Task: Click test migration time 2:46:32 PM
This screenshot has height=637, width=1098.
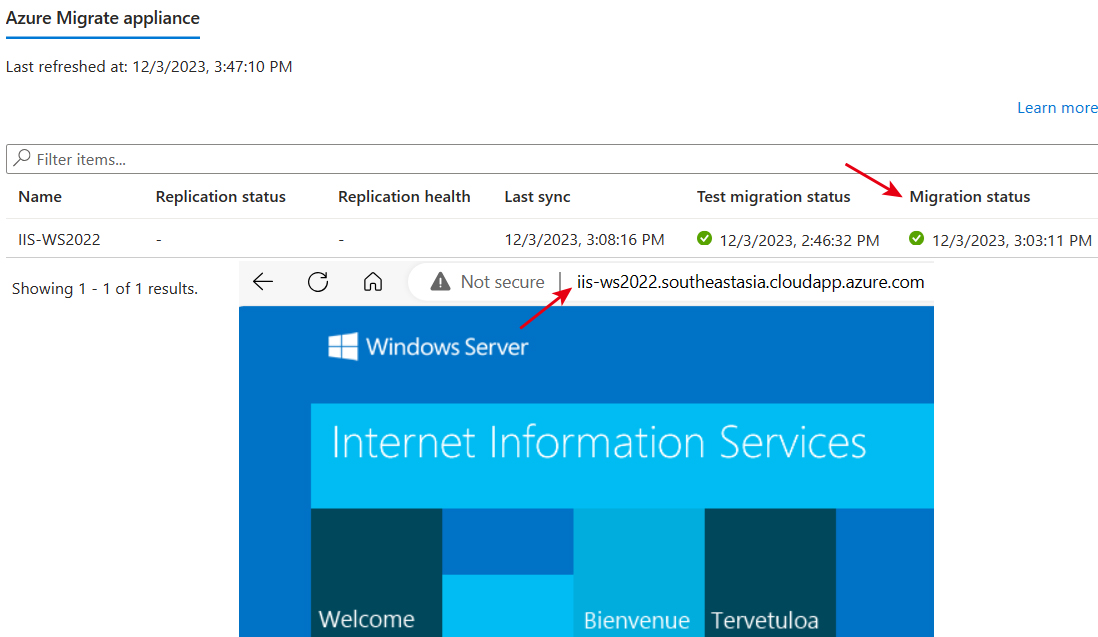Action: tap(799, 240)
